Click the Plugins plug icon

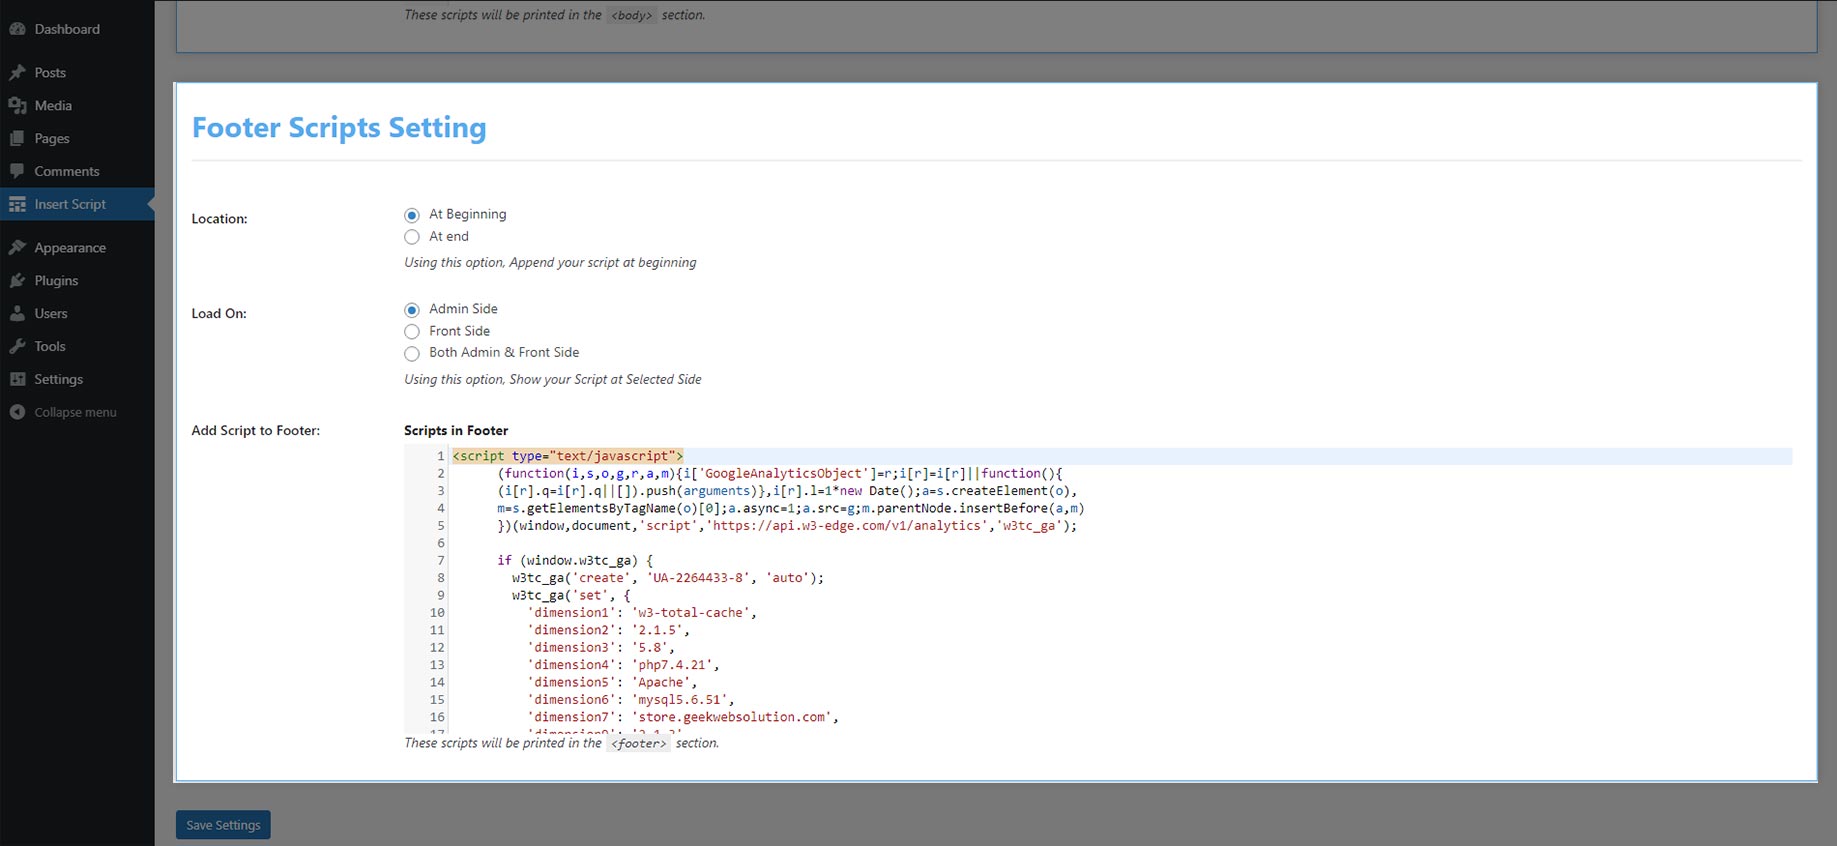(17, 280)
